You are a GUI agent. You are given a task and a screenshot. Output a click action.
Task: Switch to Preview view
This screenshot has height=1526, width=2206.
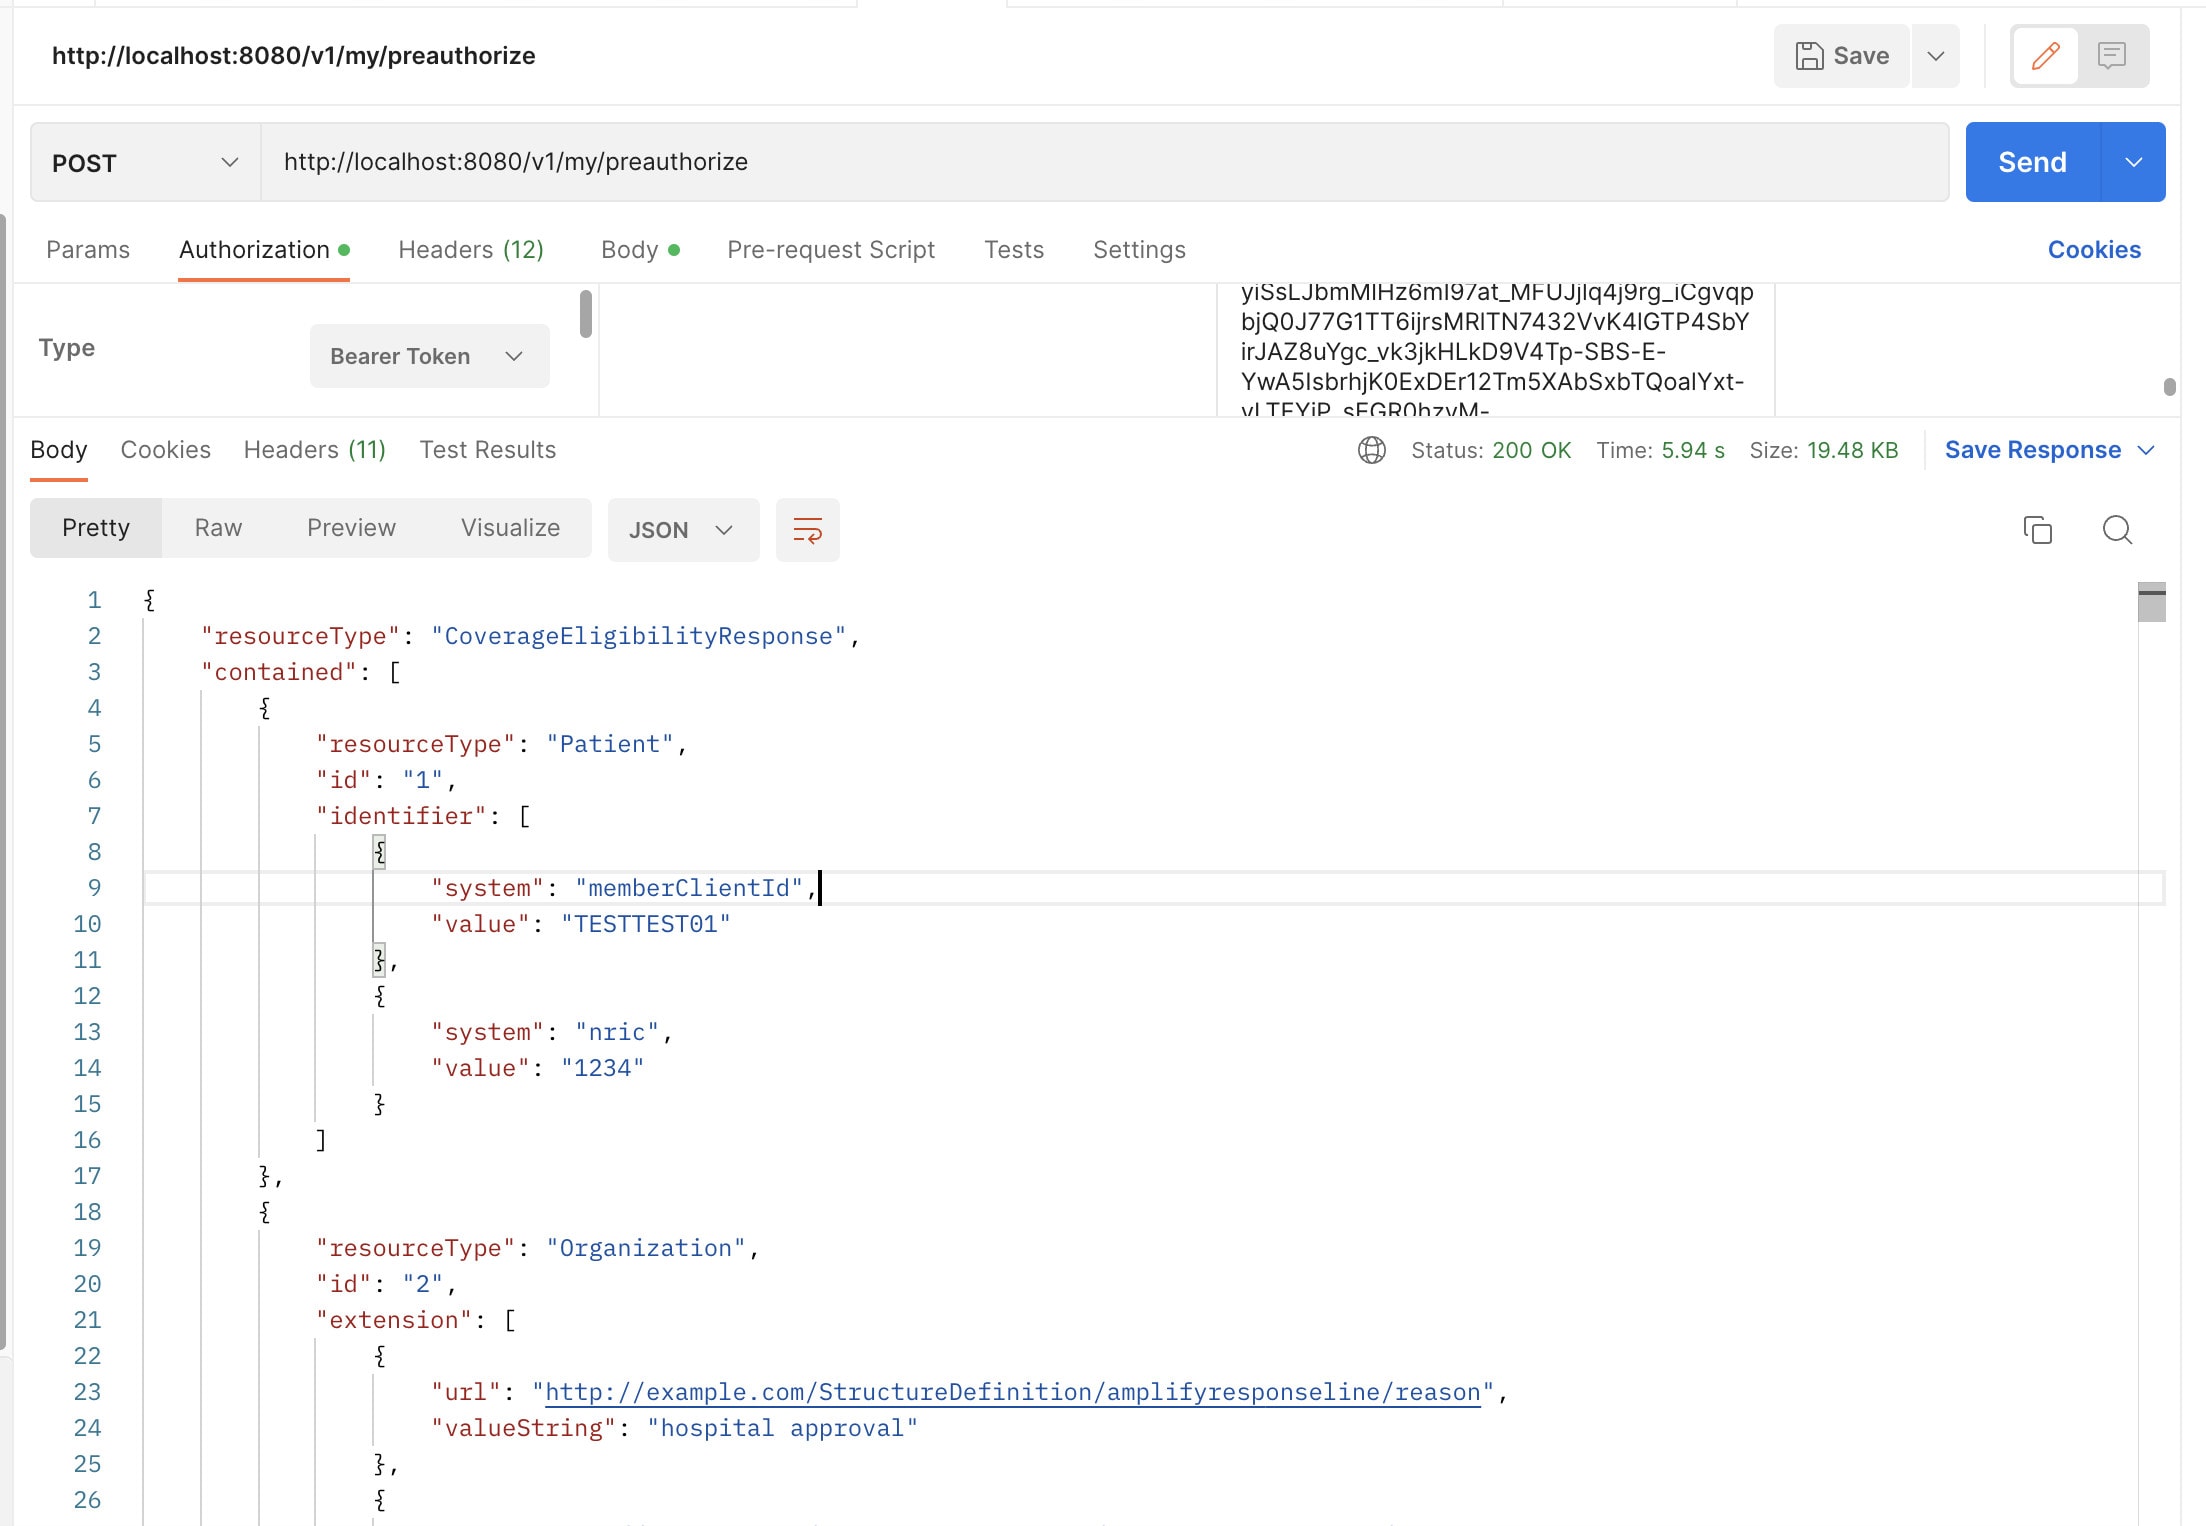351,528
